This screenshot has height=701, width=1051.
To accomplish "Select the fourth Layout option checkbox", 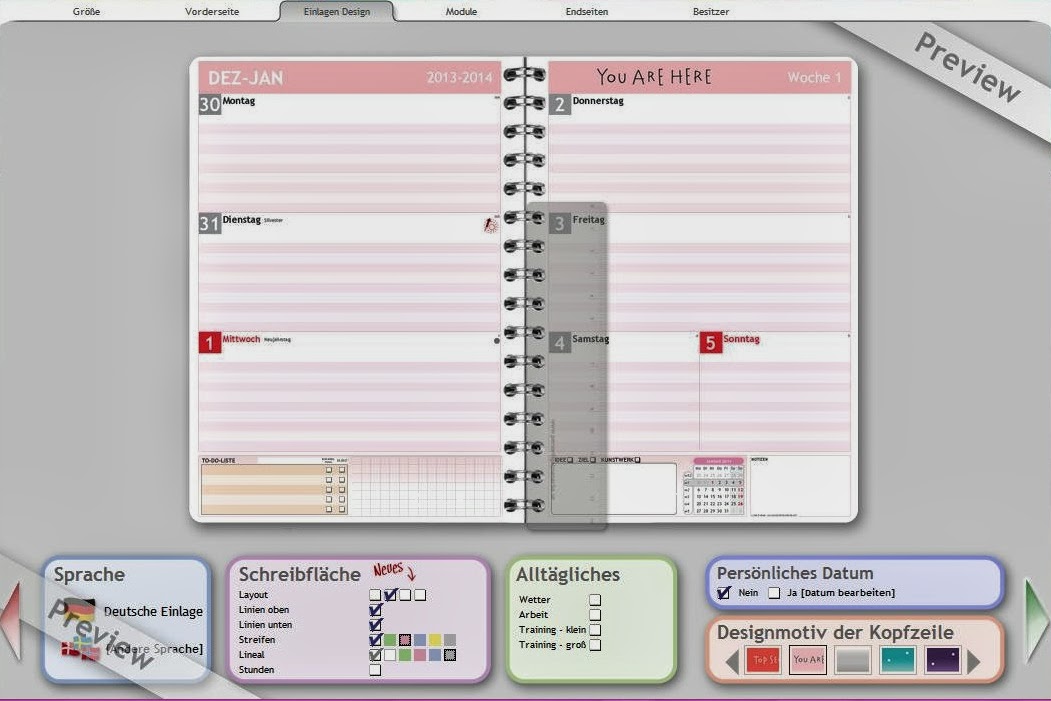I will click(420, 595).
